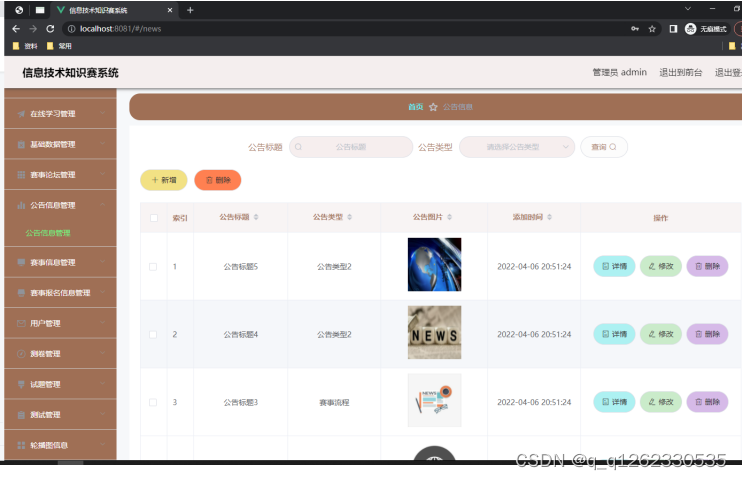This screenshot has width=742, height=480.
Task: Click the 在线学习管理 paper-plane icon
Action: coord(21,114)
